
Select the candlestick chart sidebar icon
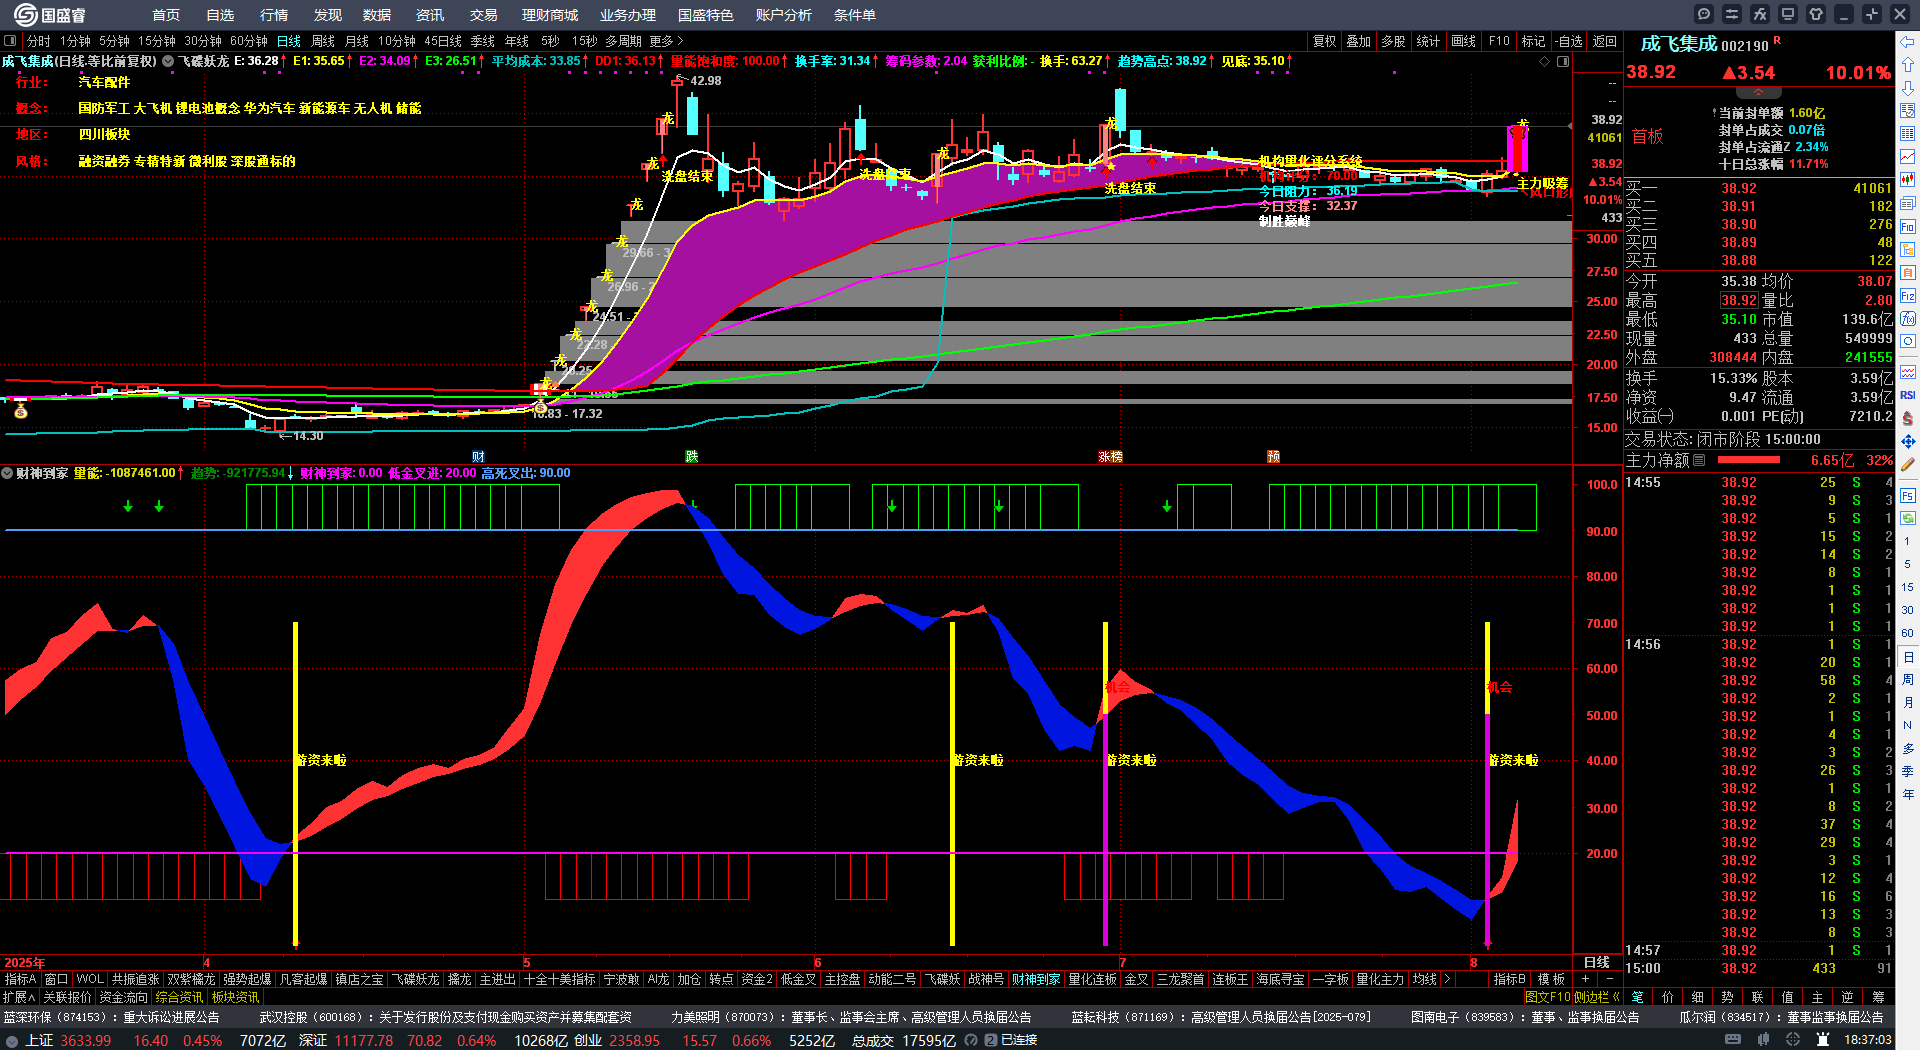(1908, 180)
